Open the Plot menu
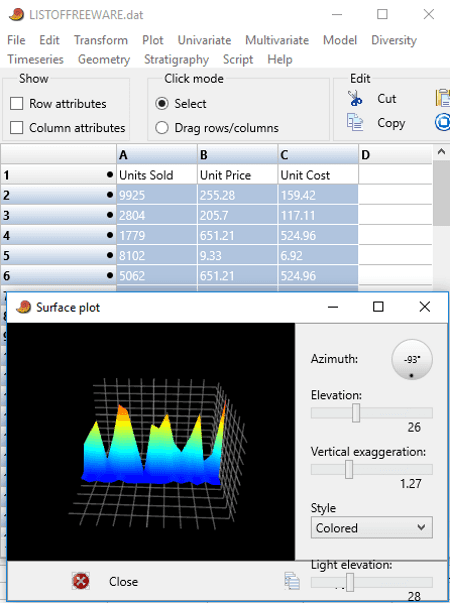The width and height of the screenshot is (450, 603). (x=153, y=40)
